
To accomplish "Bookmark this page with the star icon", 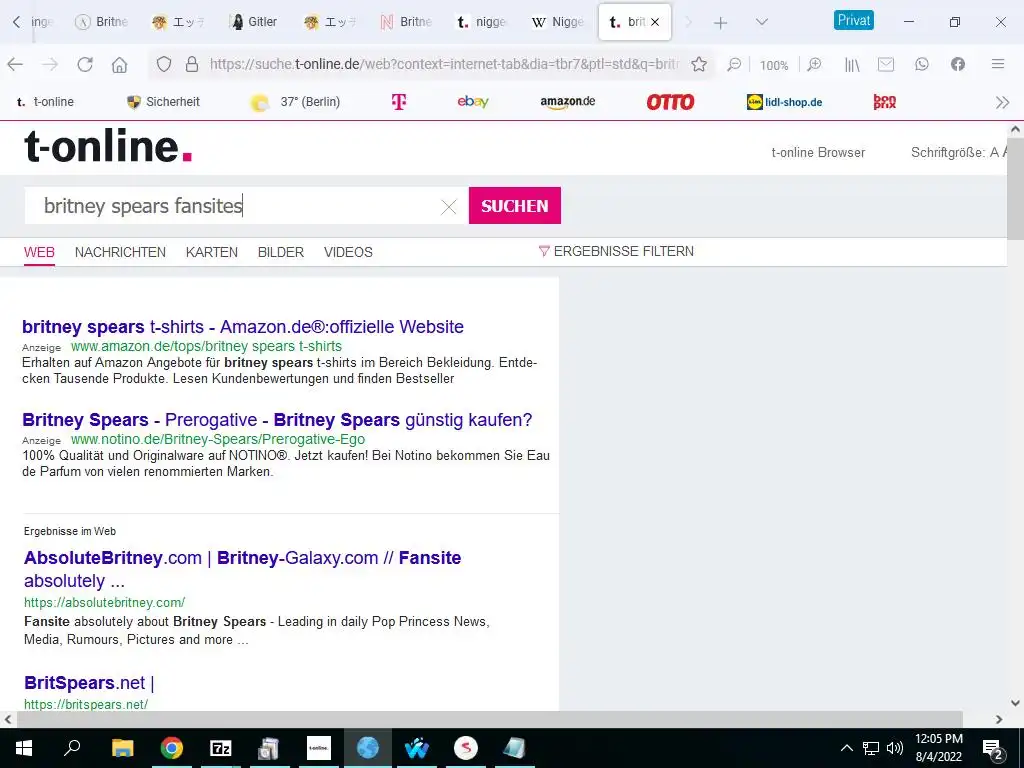I will [x=699, y=64].
